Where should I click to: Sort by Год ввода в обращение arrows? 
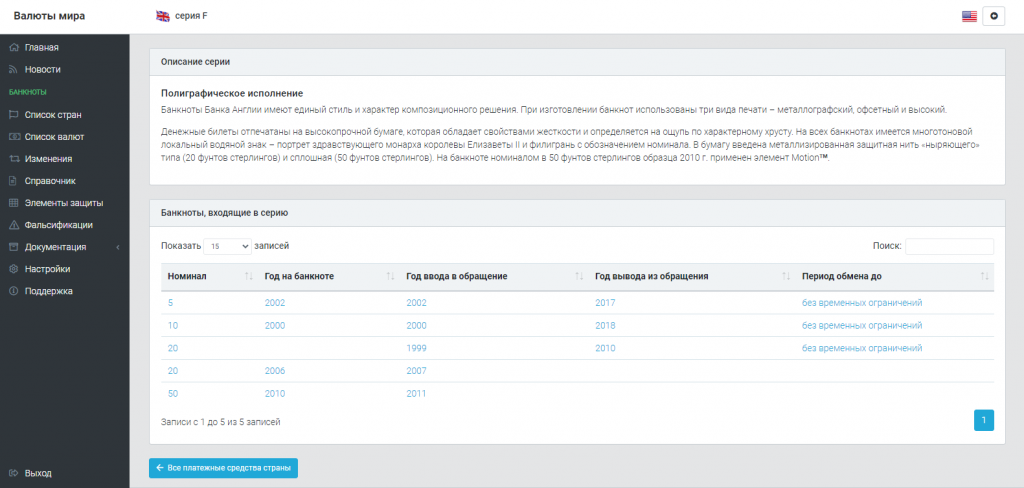coord(579,277)
